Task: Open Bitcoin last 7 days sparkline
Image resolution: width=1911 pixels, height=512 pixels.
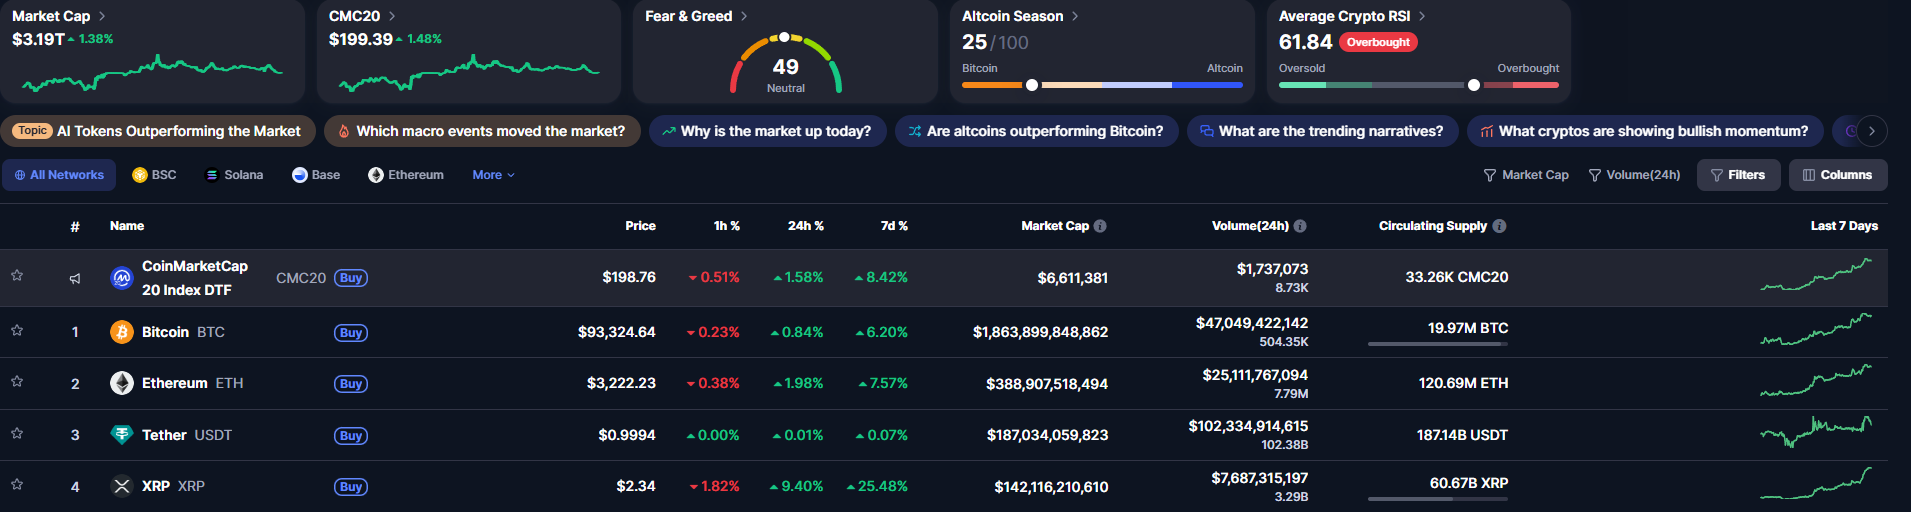Action: click(1816, 329)
